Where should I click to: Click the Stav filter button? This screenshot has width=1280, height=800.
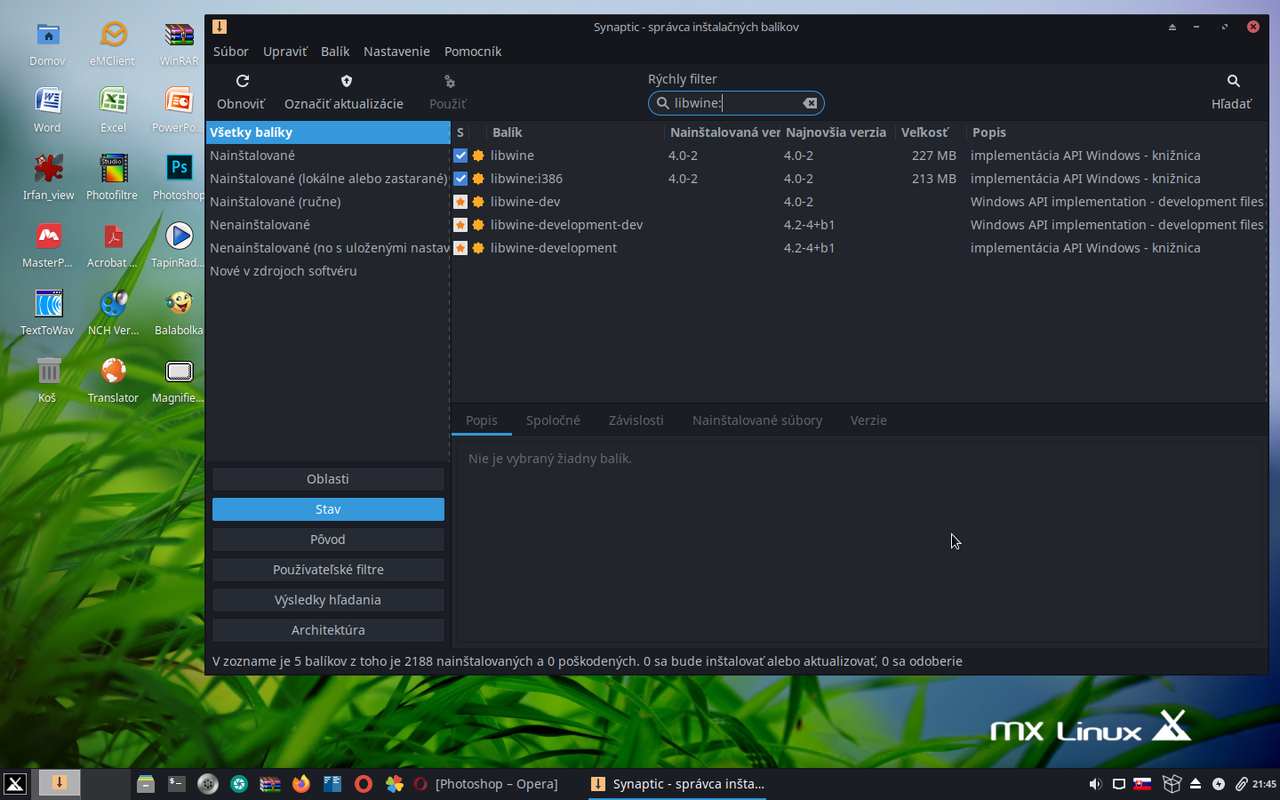coord(328,509)
